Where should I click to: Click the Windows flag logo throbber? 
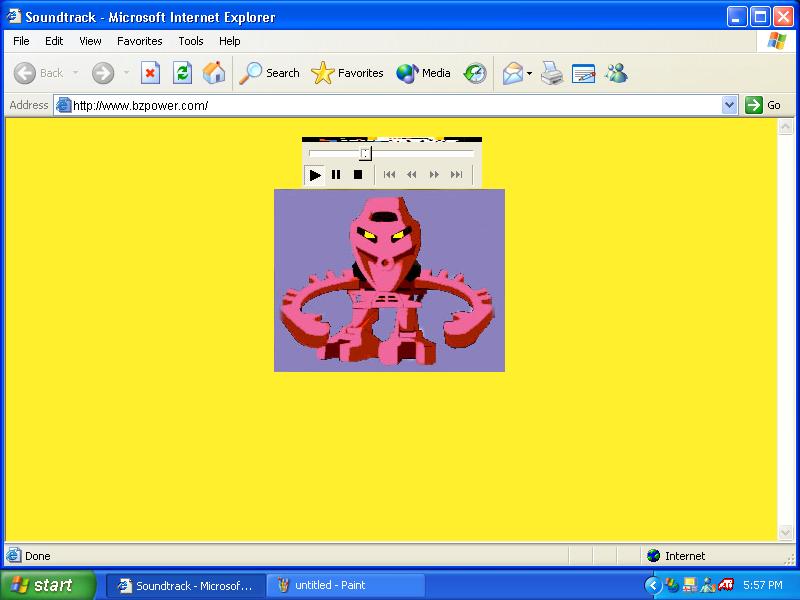[777, 41]
